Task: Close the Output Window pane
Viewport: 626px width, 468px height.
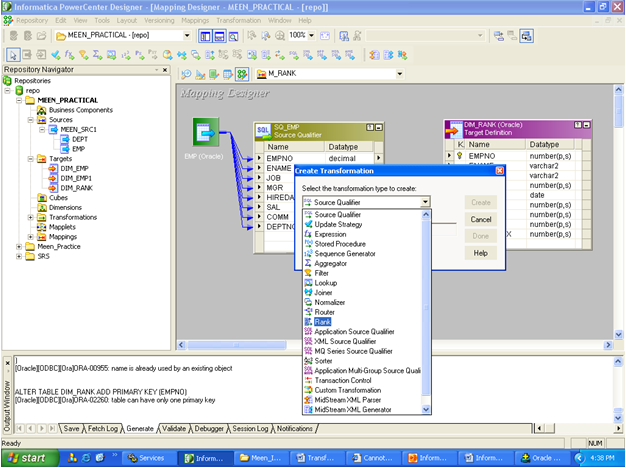Action: [x=7, y=363]
